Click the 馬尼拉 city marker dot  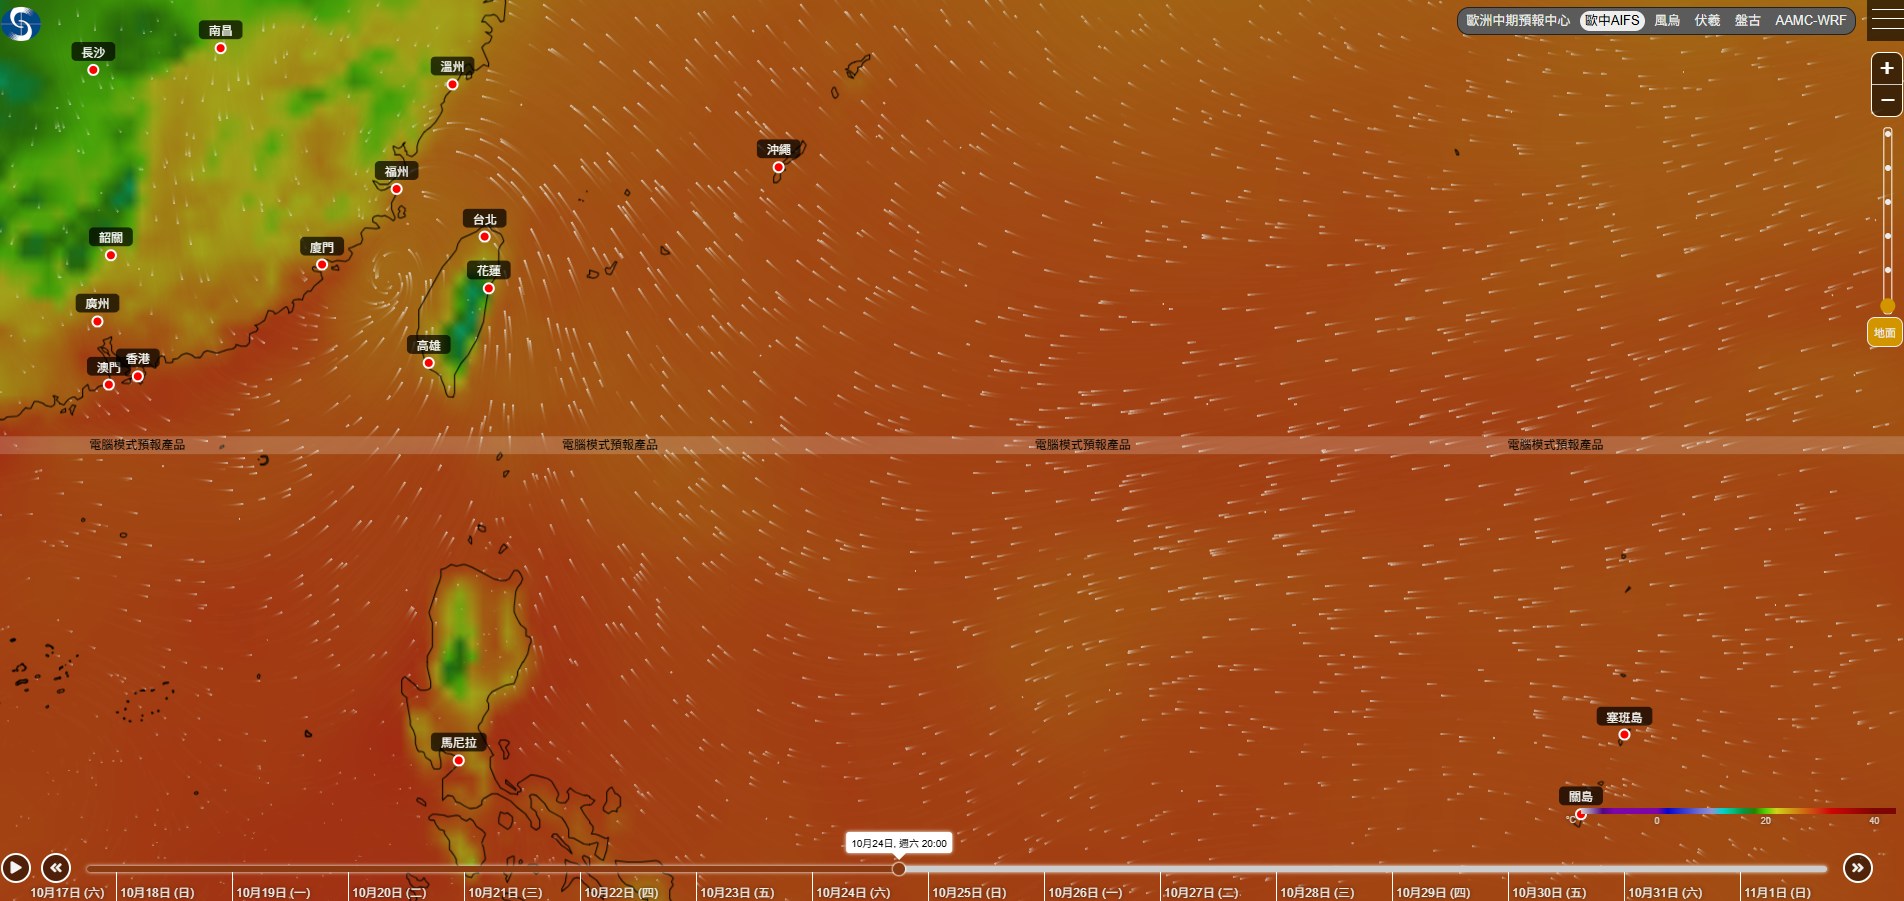(459, 760)
